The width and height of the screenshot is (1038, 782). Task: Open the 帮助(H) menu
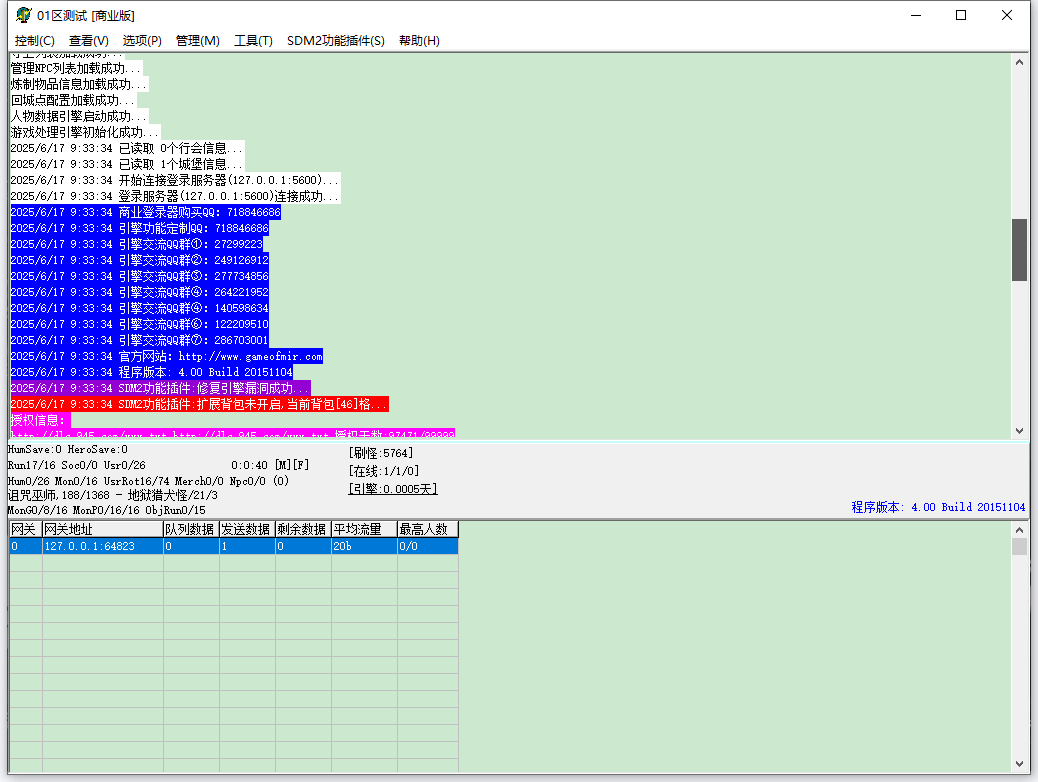[x=419, y=40]
